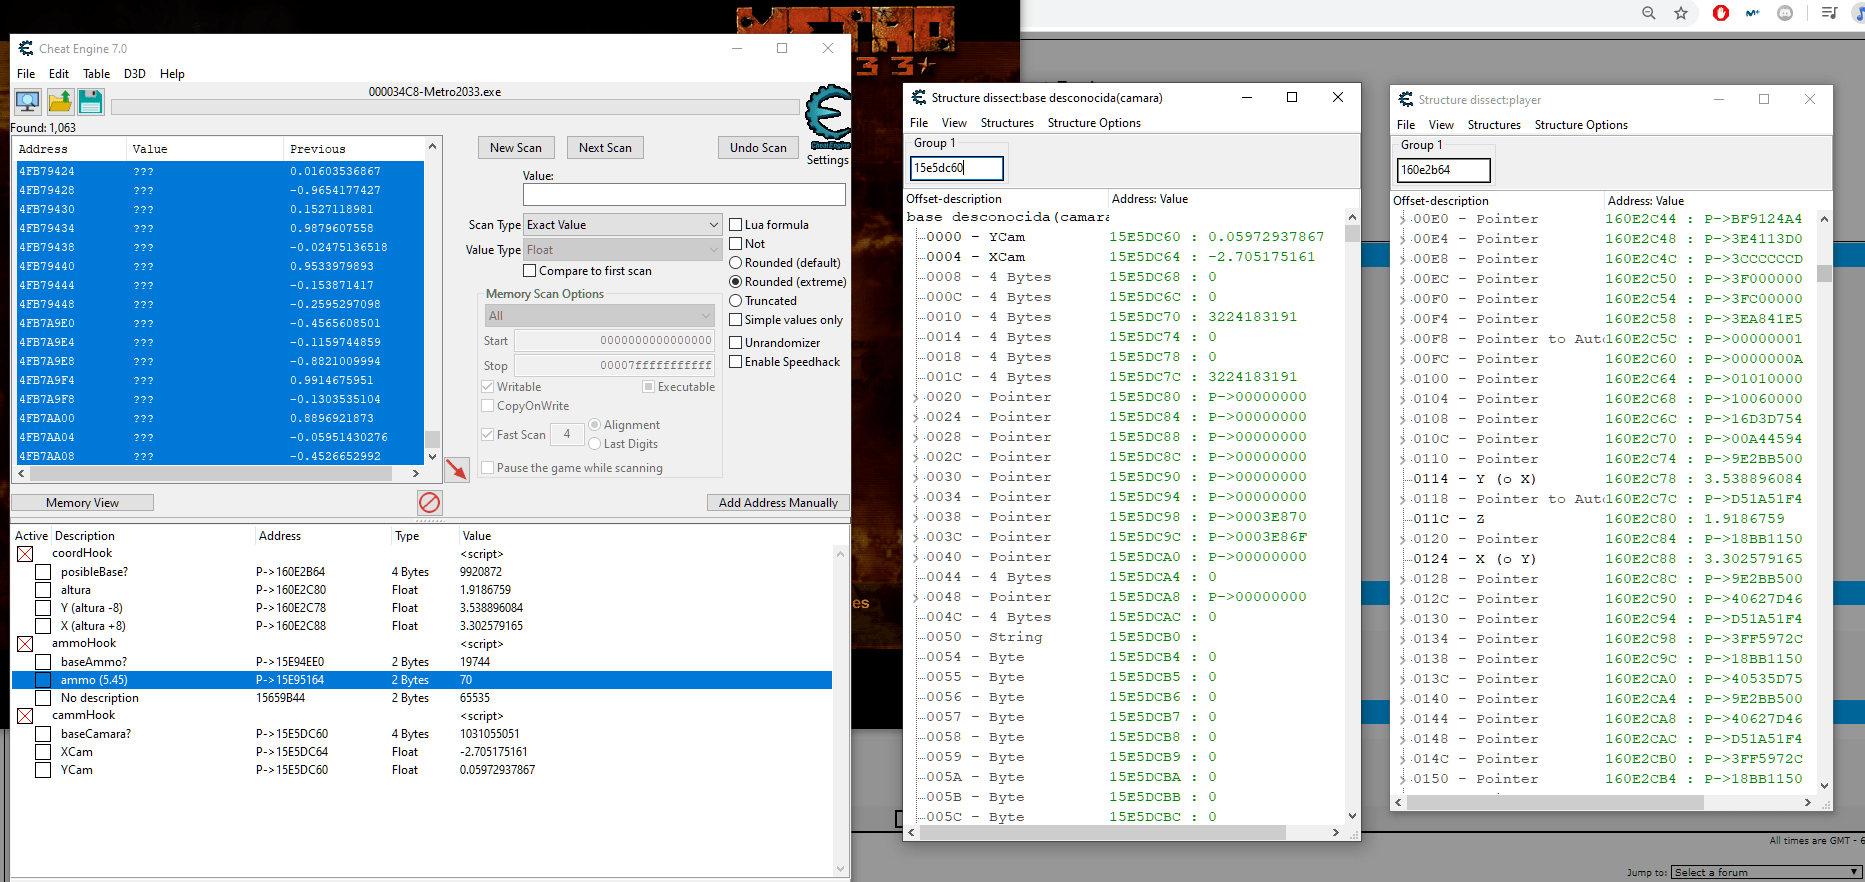
Task: Expand the 0038 Pointer row in camara structure
Action: coord(915,517)
